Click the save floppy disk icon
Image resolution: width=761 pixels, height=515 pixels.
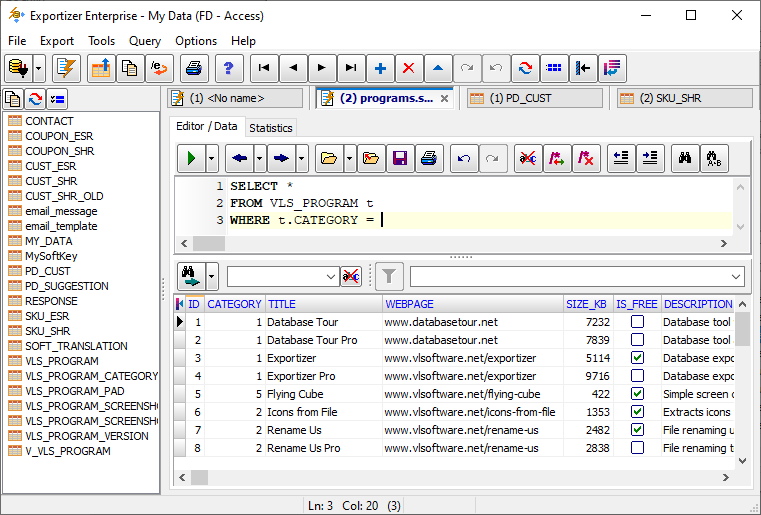(x=400, y=158)
